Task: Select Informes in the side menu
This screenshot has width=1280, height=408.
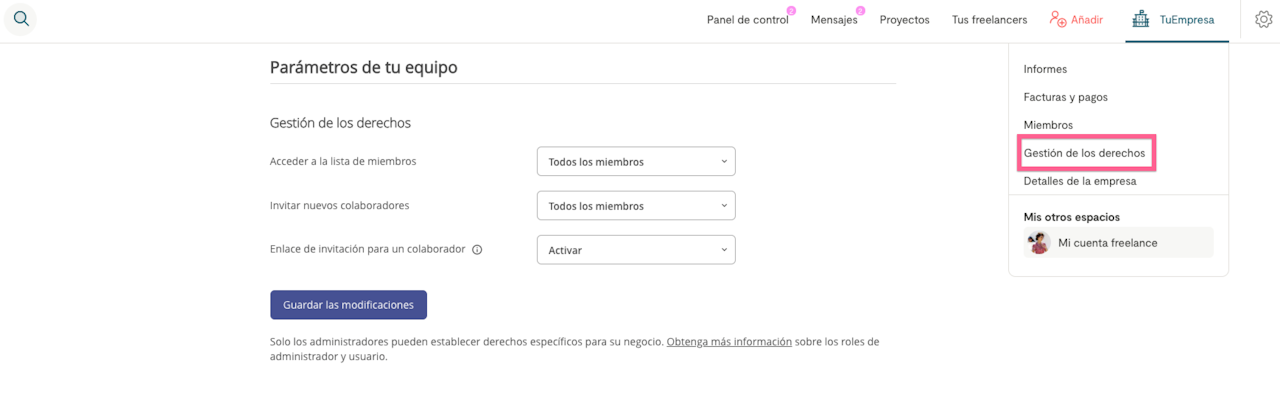Action: click(1045, 69)
